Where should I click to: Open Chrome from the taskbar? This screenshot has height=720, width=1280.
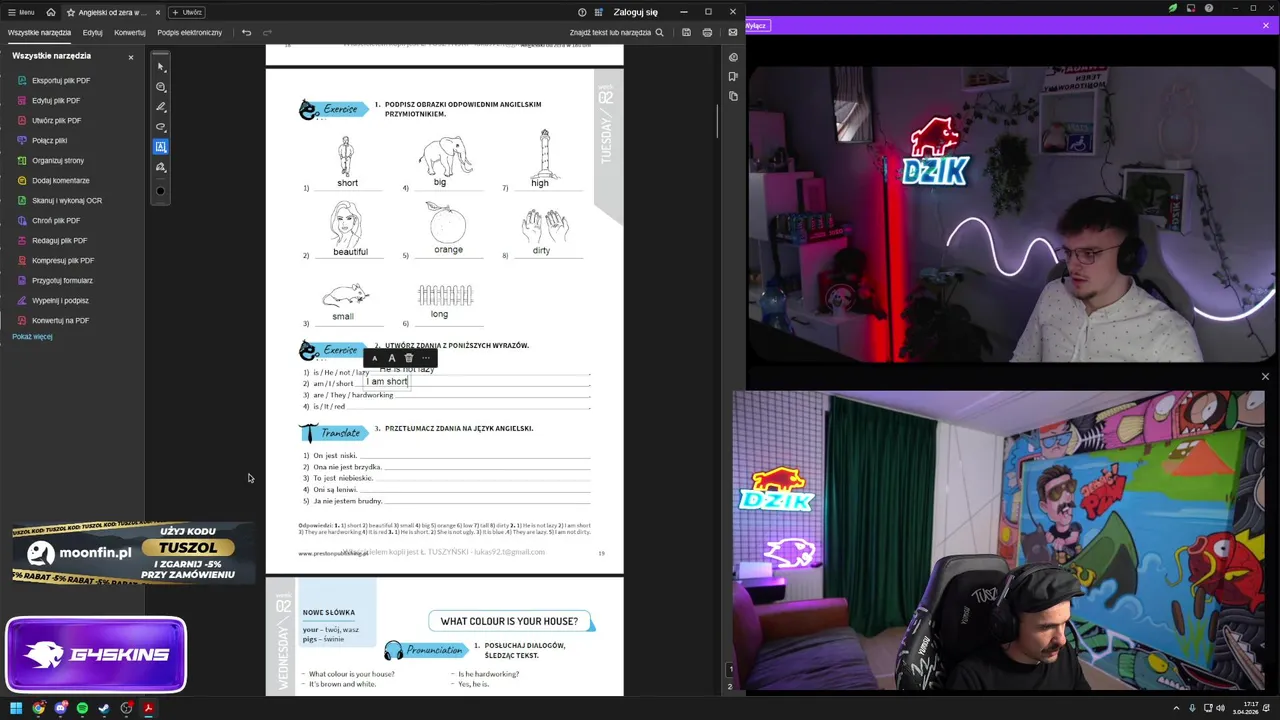(38, 708)
